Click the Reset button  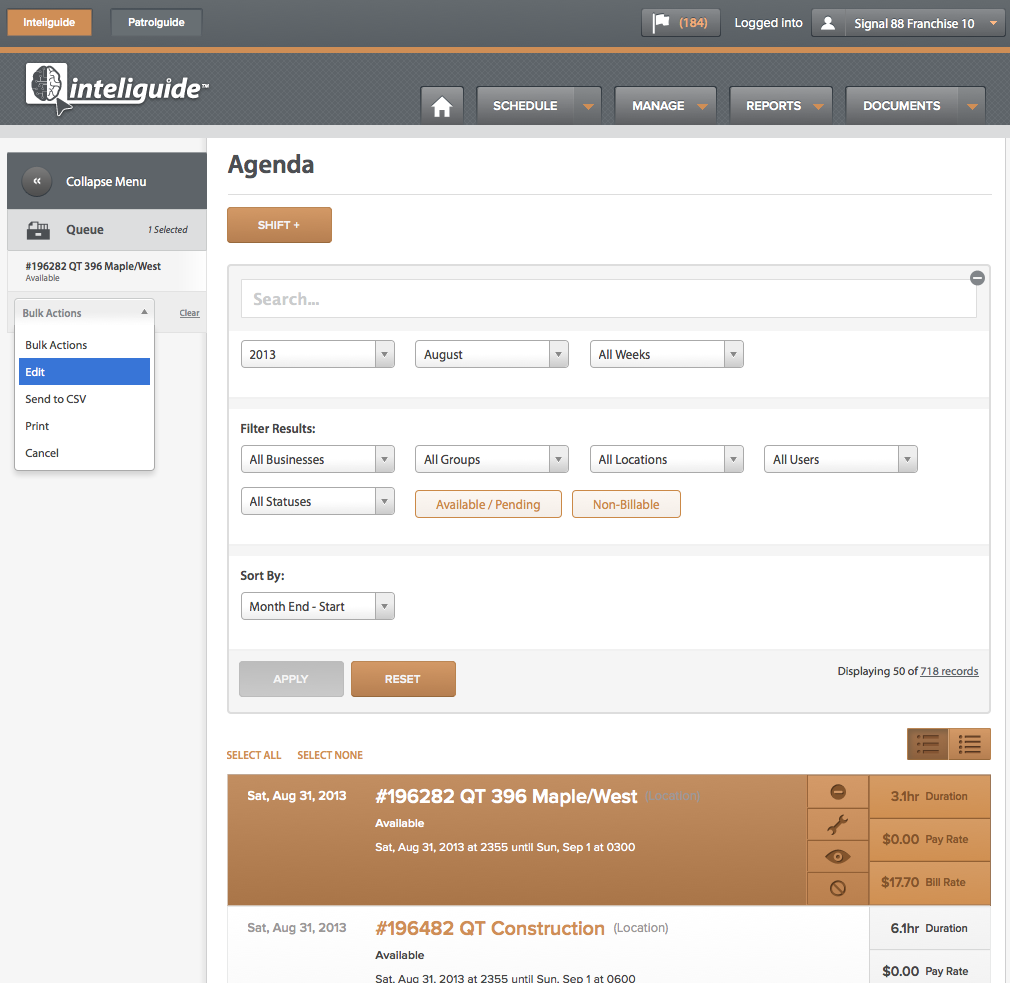(403, 679)
